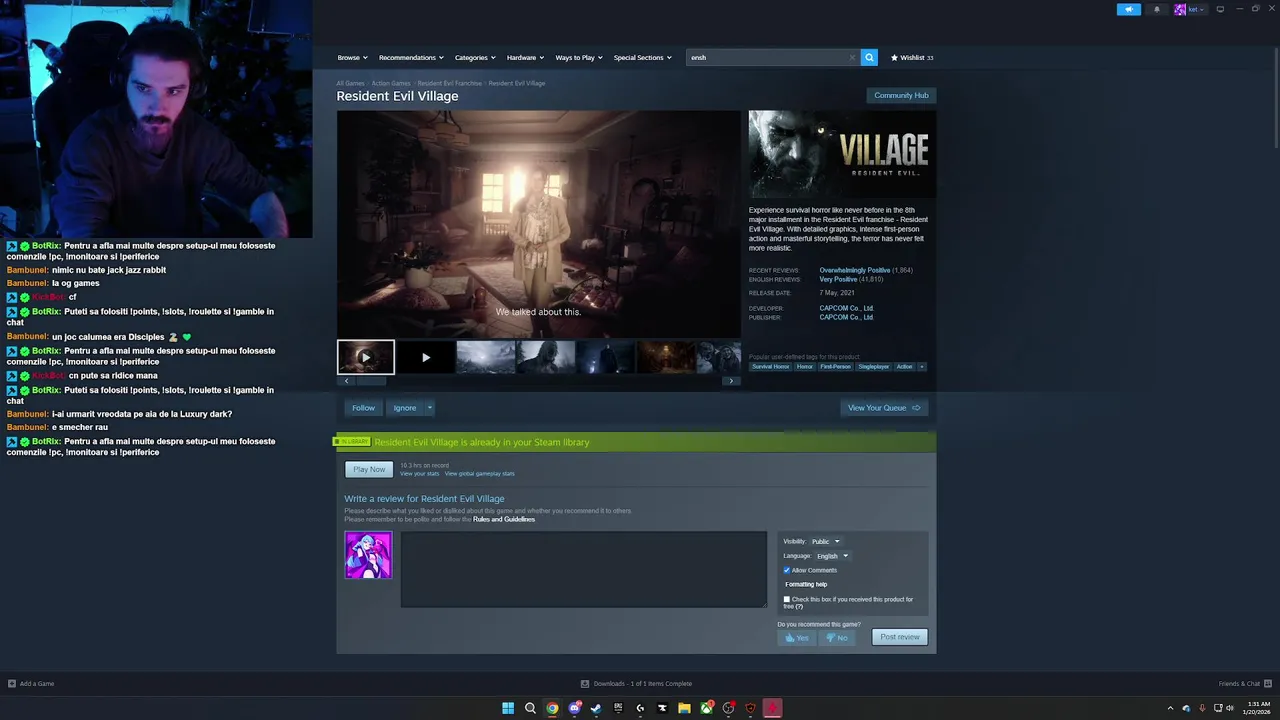The height and width of the screenshot is (720, 1280).
Task: Click inside the review text area
Action: coord(584,569)
